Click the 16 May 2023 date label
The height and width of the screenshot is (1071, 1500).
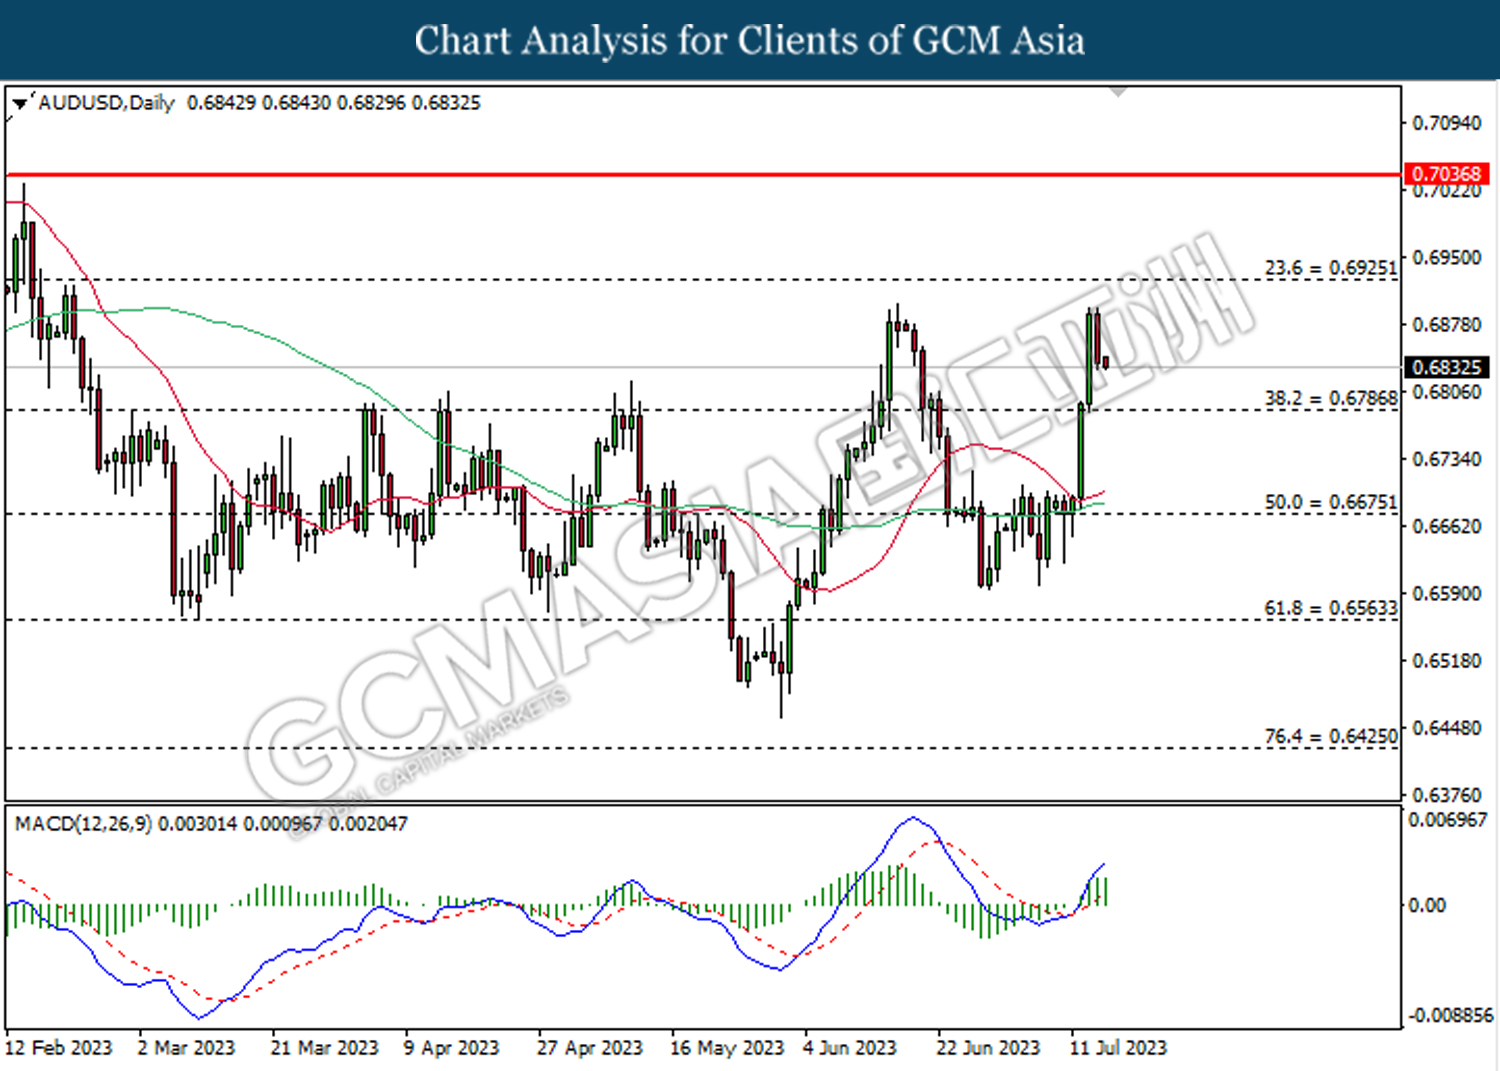(727, 1048)
